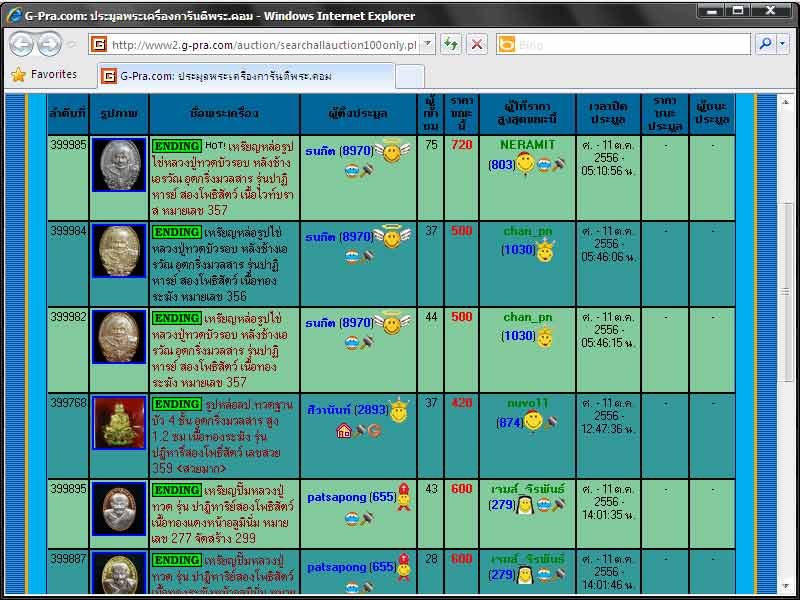Click the crowned smiley beside สิวนันท์ (2893)

399,410
